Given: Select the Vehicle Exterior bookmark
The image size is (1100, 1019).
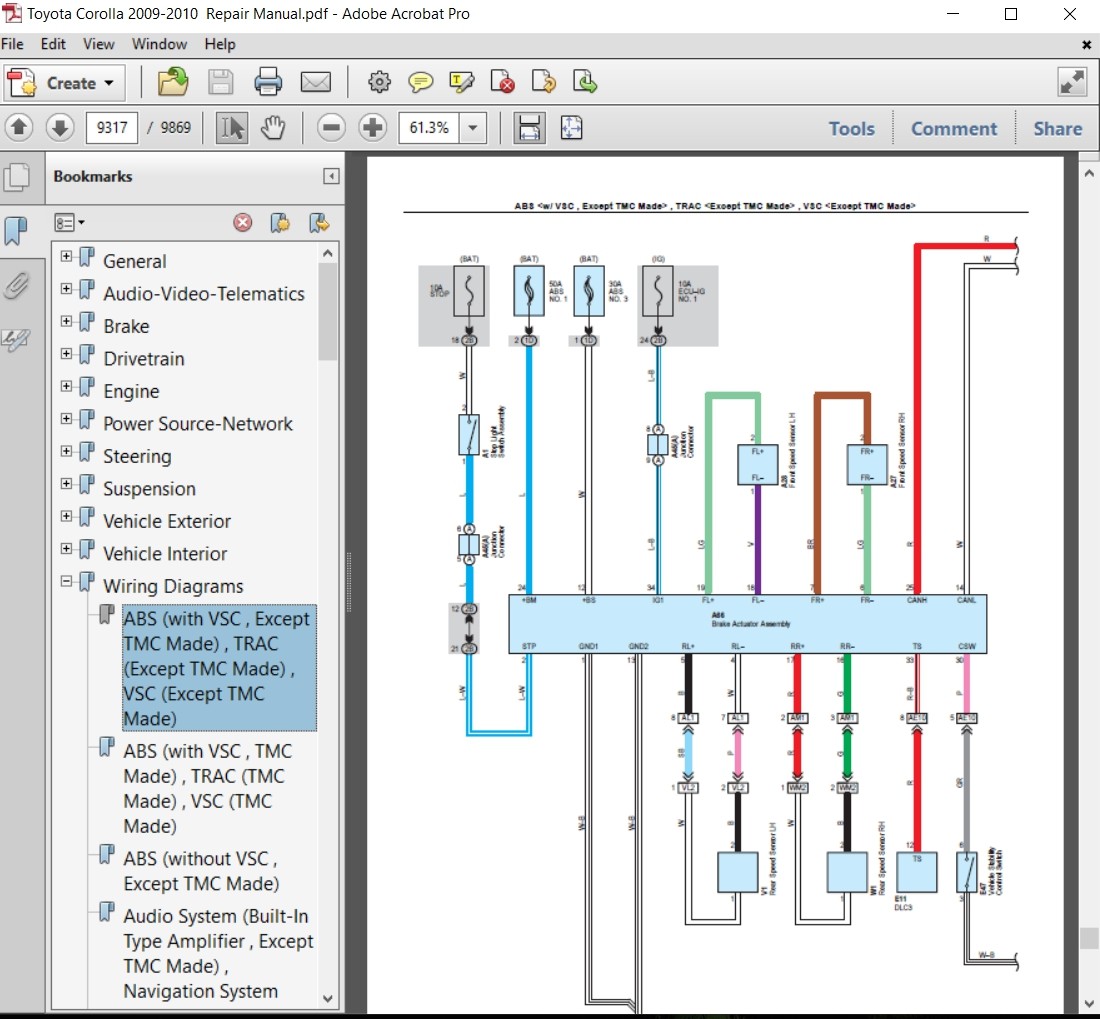Looking at the screenshot, I should click(167, 521).
